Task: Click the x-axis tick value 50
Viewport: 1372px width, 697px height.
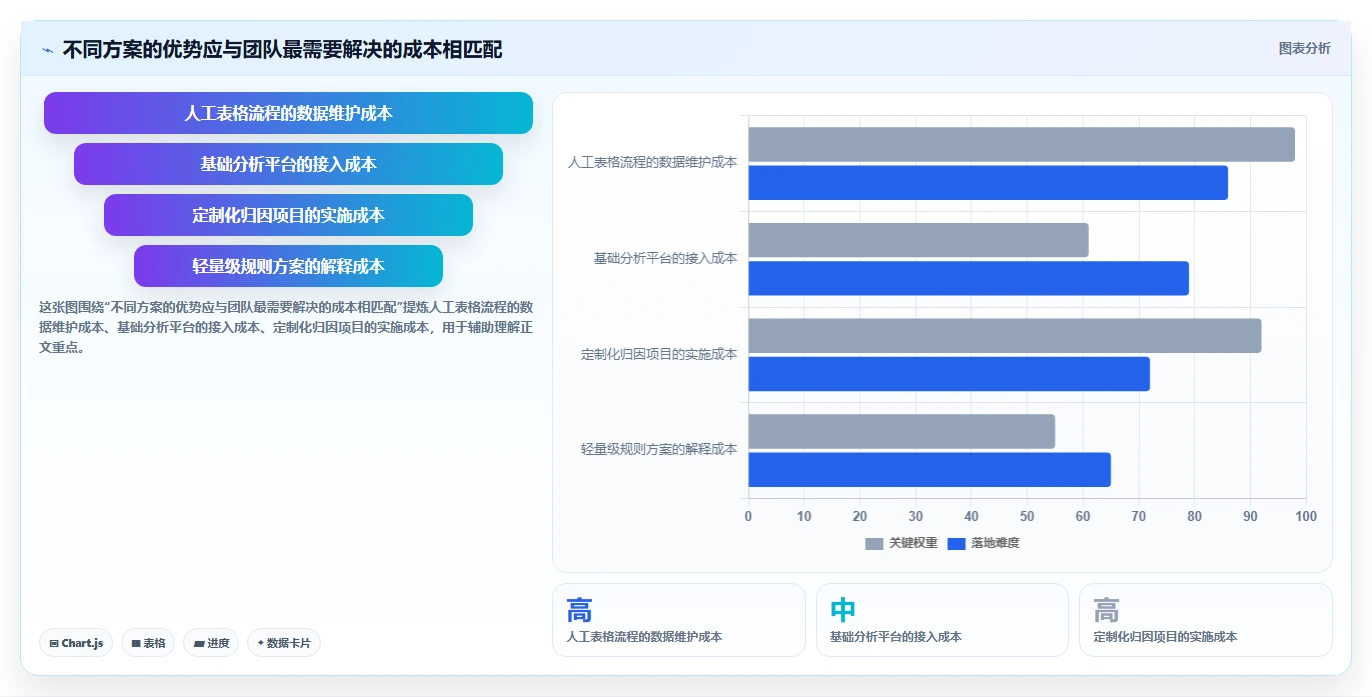Action: (x=1027, y=516)
